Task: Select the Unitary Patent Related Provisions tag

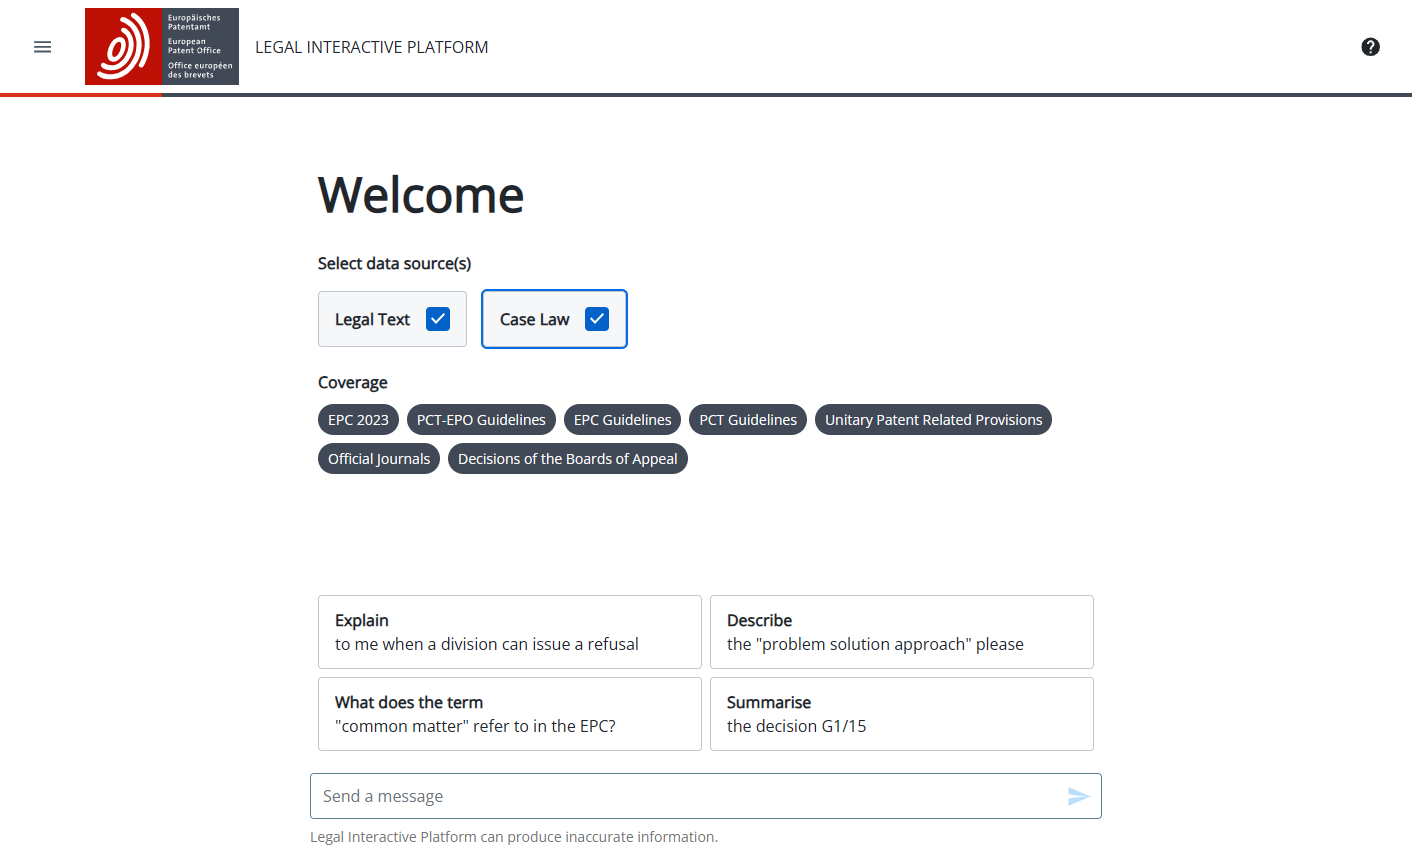Action: [x=933, y=419]
